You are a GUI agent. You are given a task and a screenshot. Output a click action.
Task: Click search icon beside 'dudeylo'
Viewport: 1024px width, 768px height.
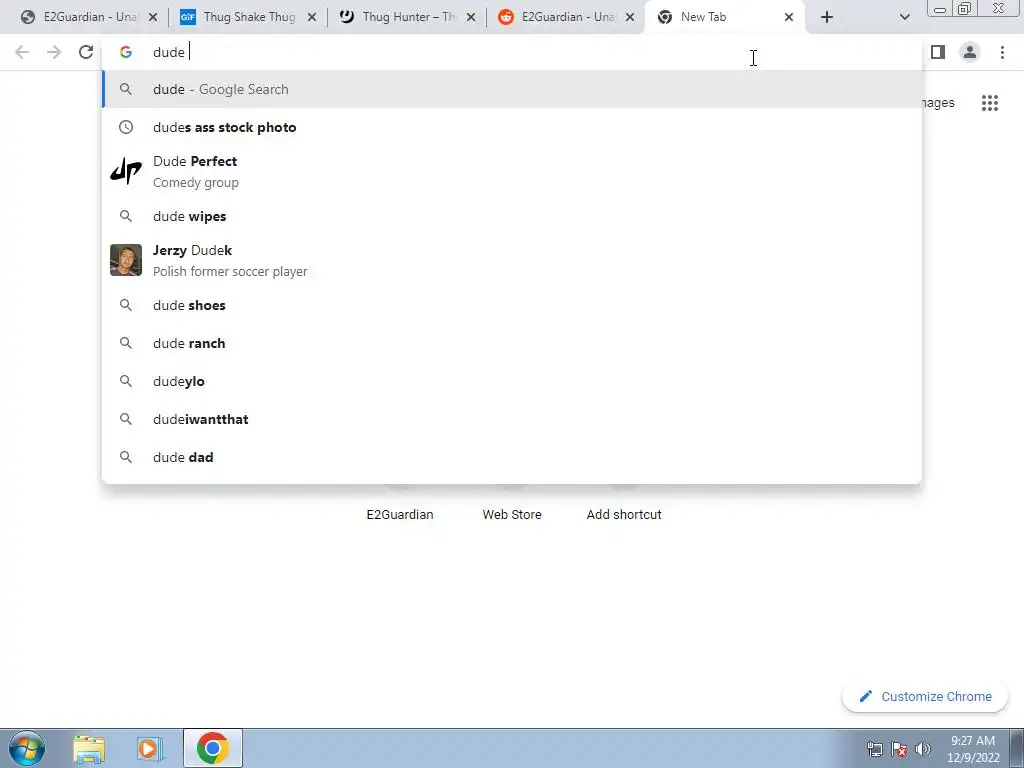[x=125, y=381]
